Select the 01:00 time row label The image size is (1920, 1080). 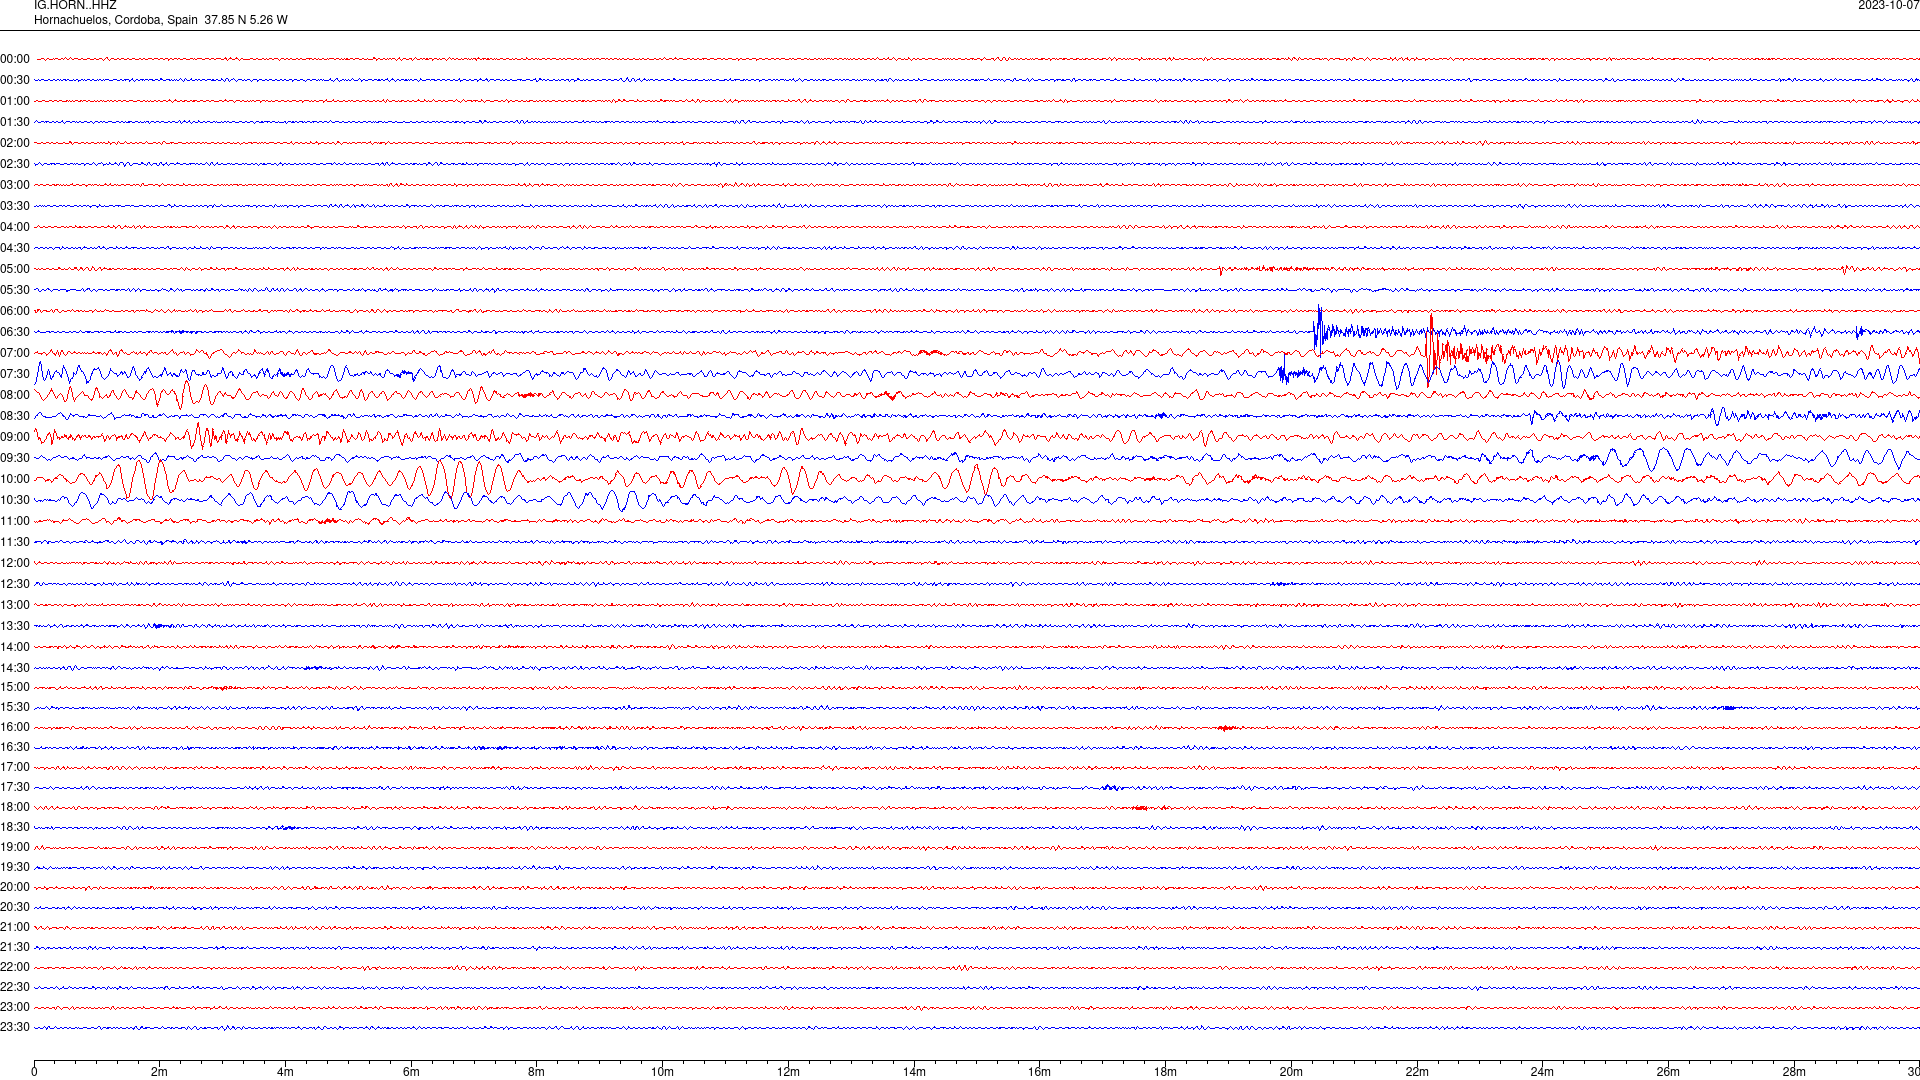[15, 101]
